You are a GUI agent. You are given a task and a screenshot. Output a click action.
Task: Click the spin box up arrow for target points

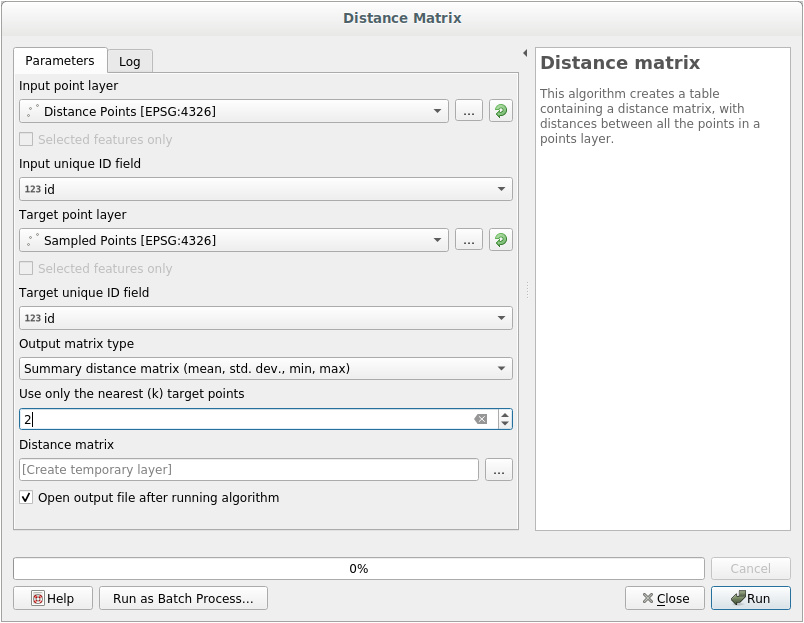[505, 414]
